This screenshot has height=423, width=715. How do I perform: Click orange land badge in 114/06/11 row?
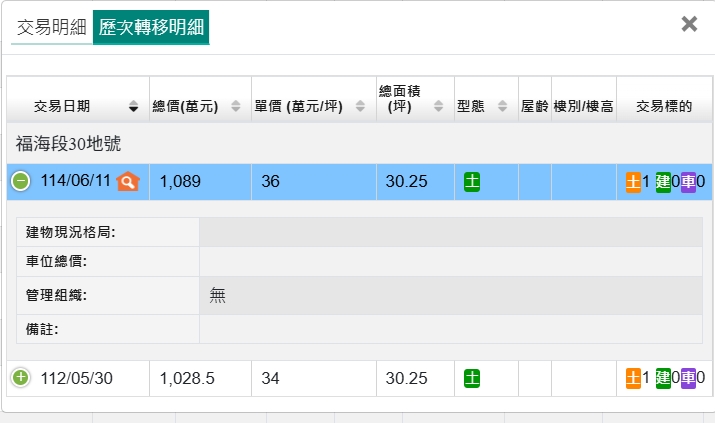(633, 182)
